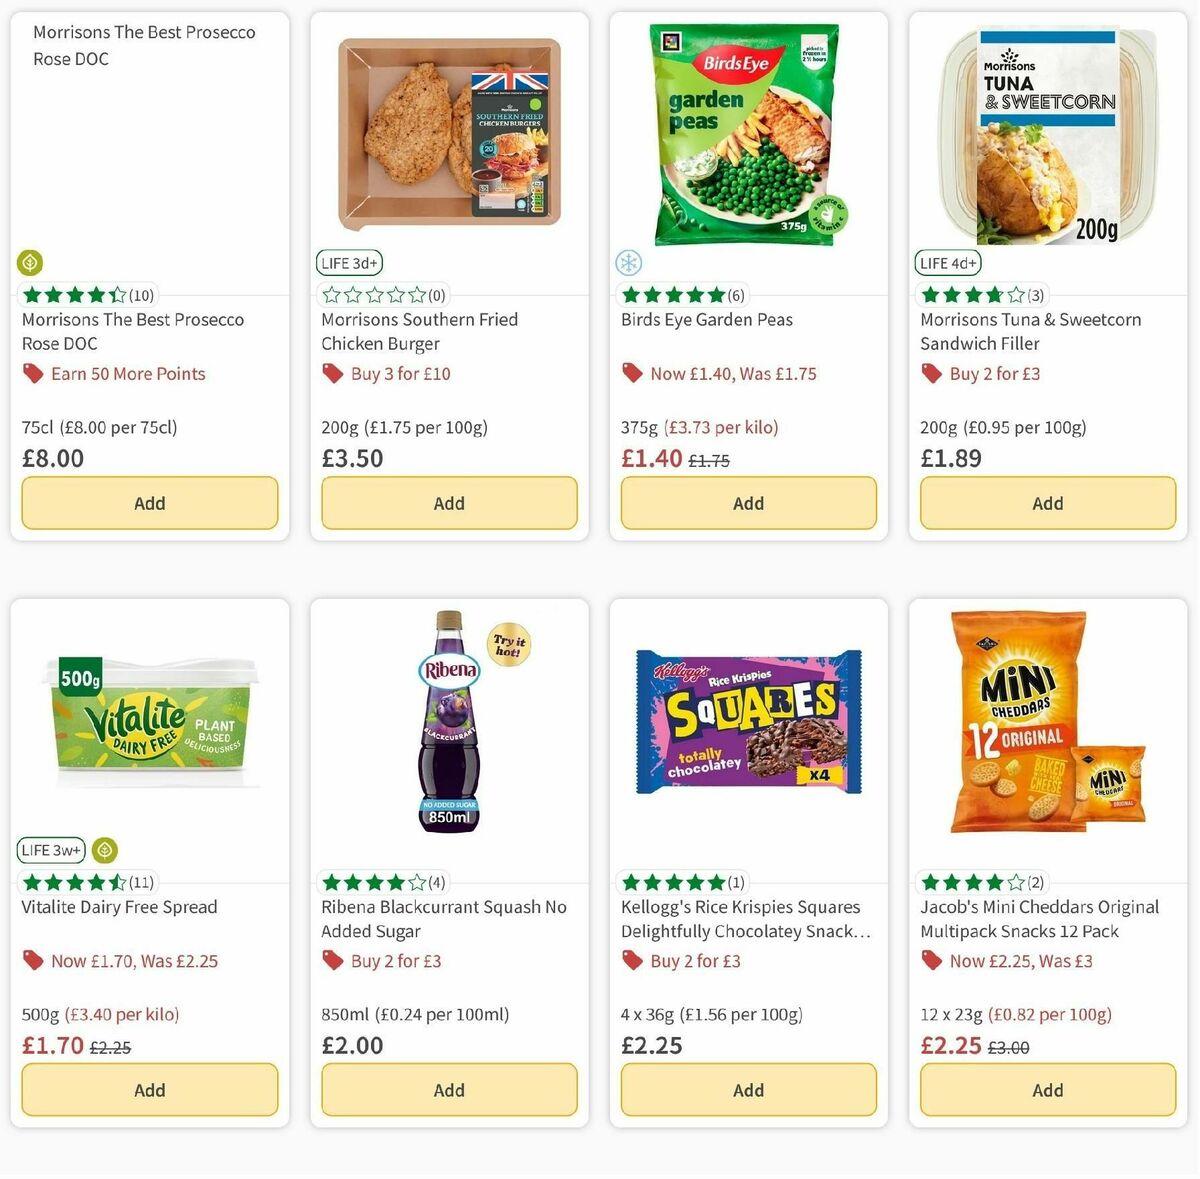Click the red tag icon on Jacob's Mini Cheddars deal
The width and height of the screenshot is (1200, 1179).
point(930,960)
